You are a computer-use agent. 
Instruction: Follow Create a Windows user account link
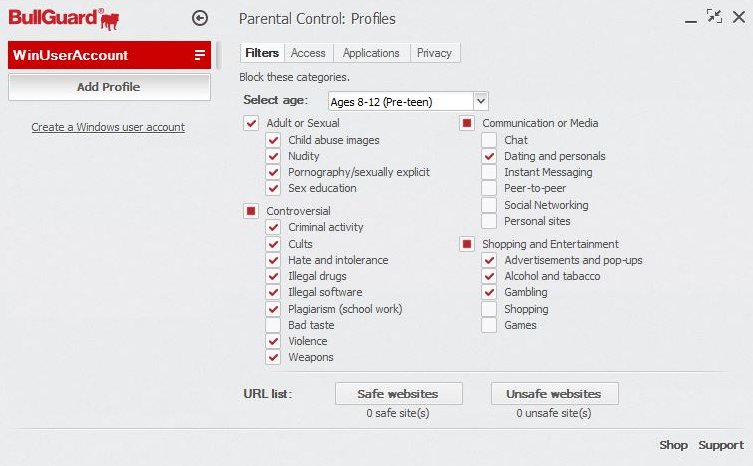click(x=108, y=127)
